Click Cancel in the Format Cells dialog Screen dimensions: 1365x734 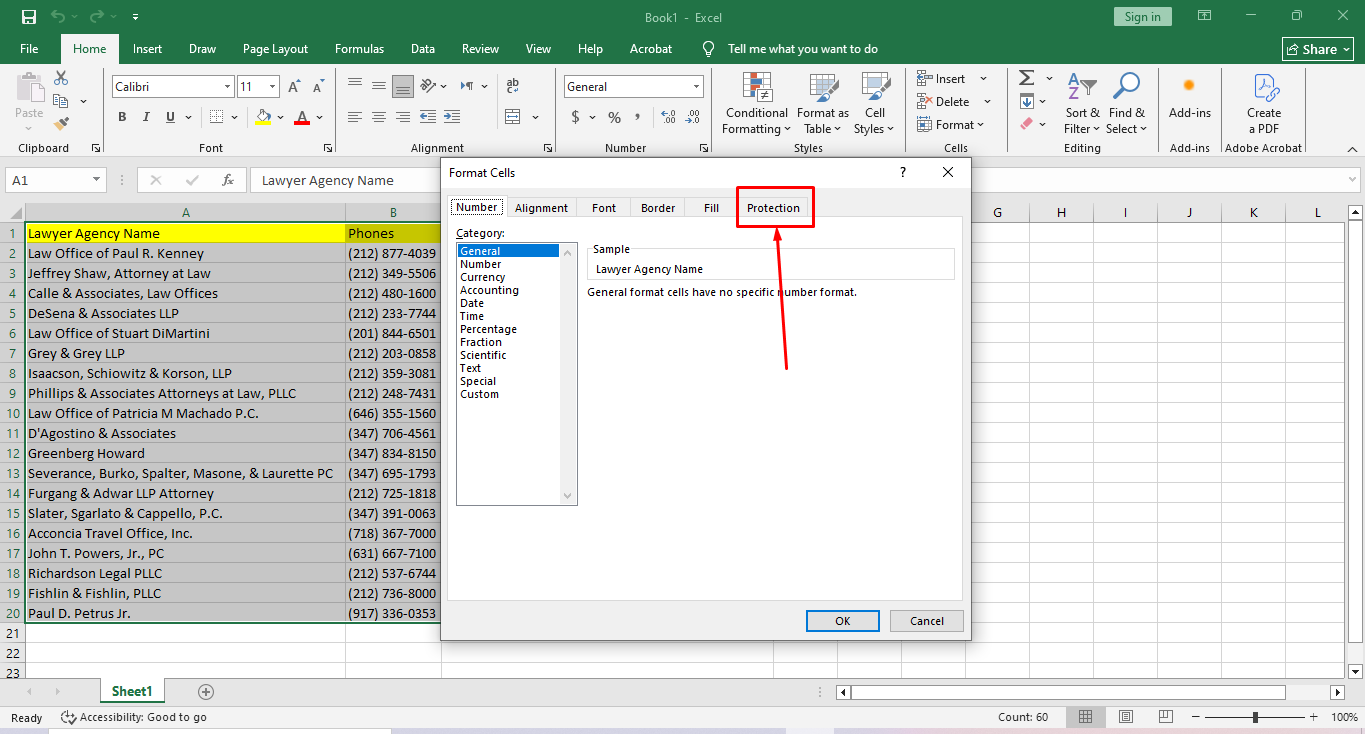[926, 621]
